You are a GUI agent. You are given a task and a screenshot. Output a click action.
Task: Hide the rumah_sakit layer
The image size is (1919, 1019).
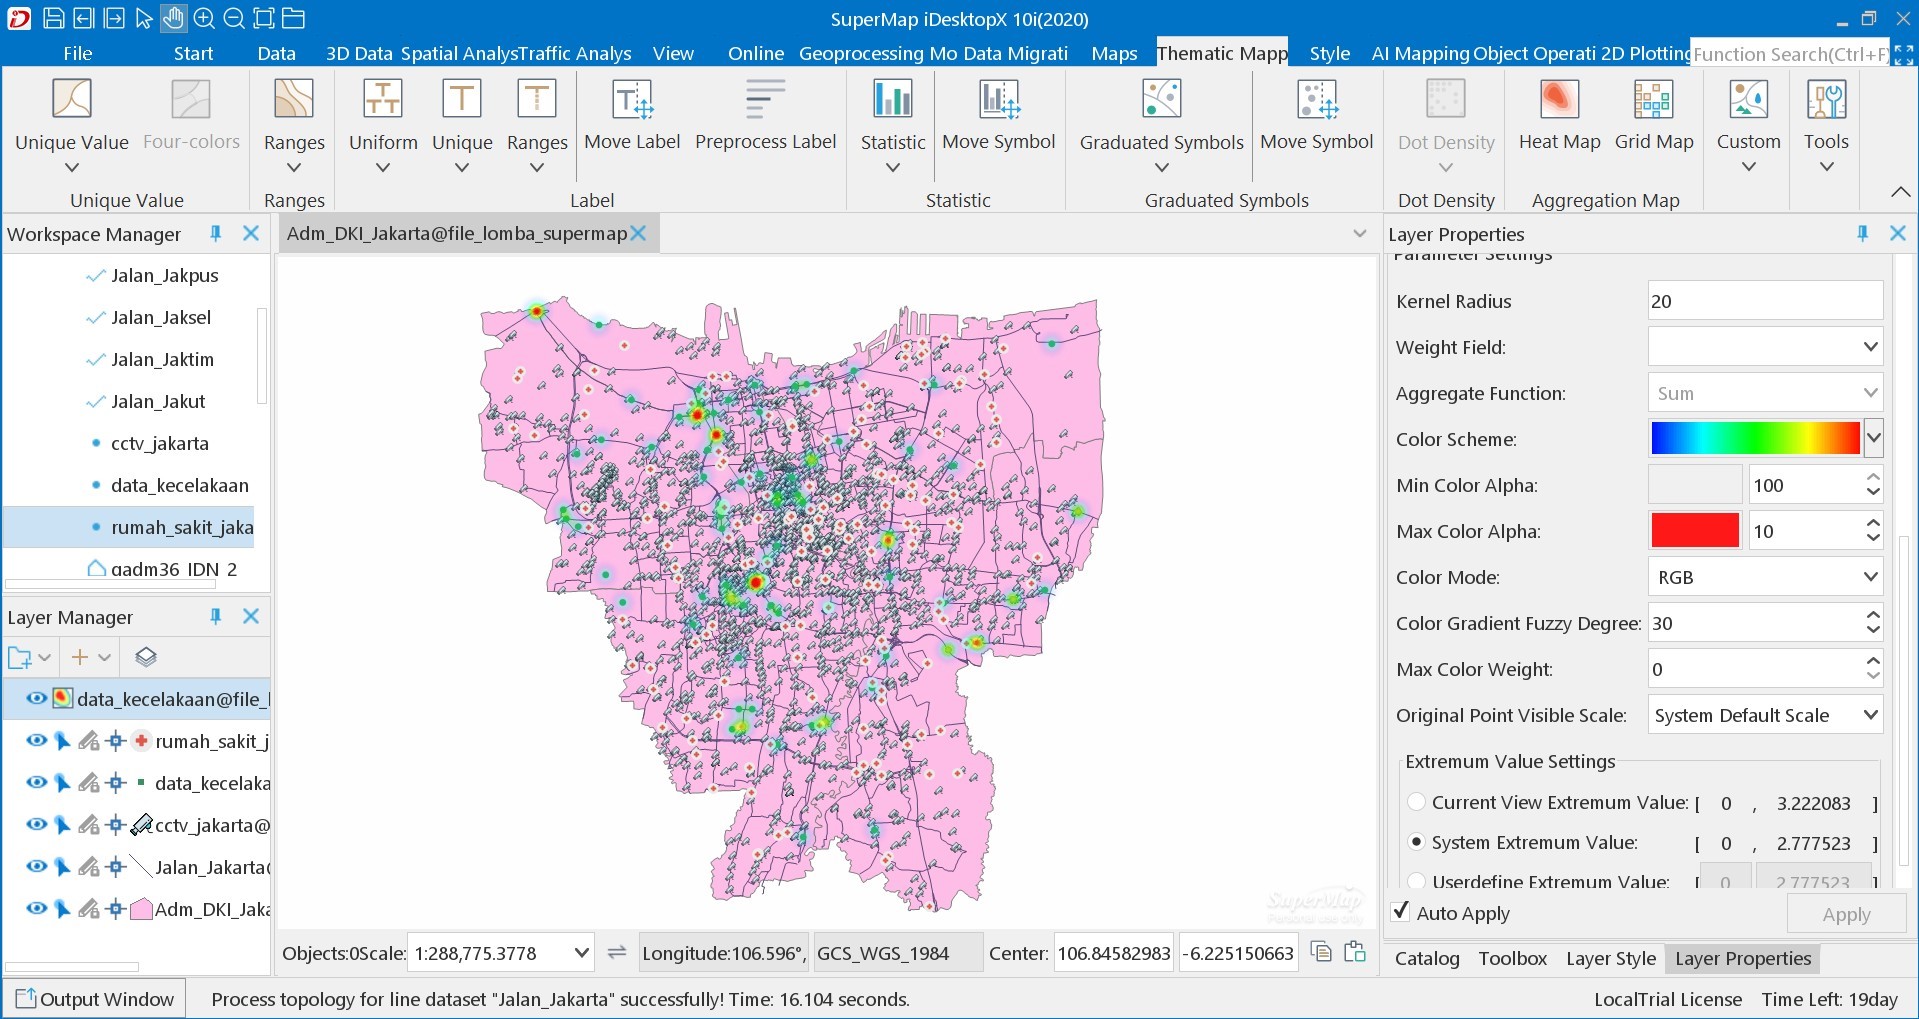[x=36, y=740]
